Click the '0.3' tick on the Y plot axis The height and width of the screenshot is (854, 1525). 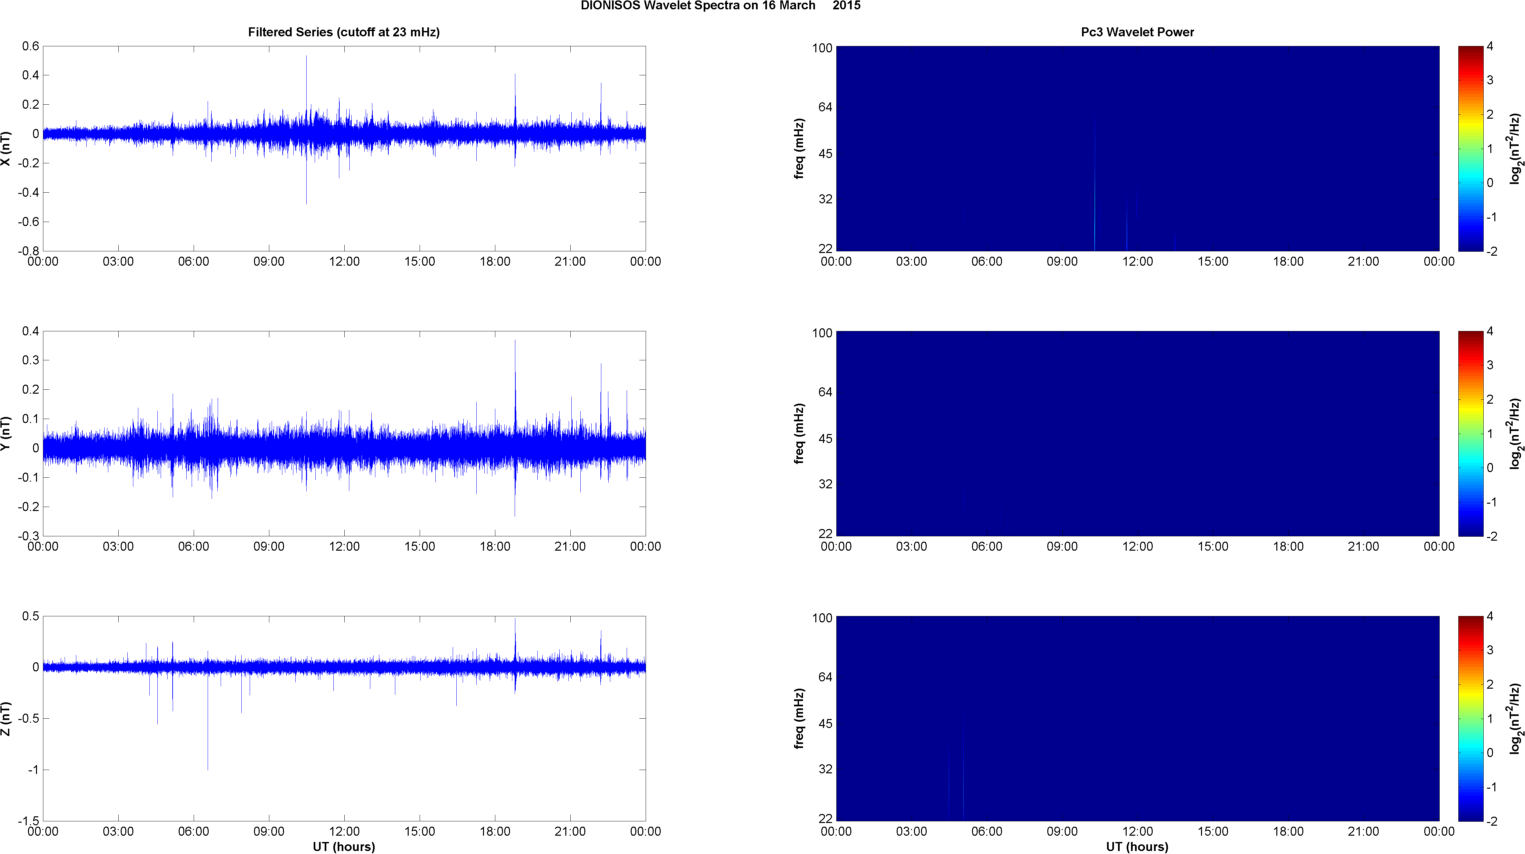[30, 360]
